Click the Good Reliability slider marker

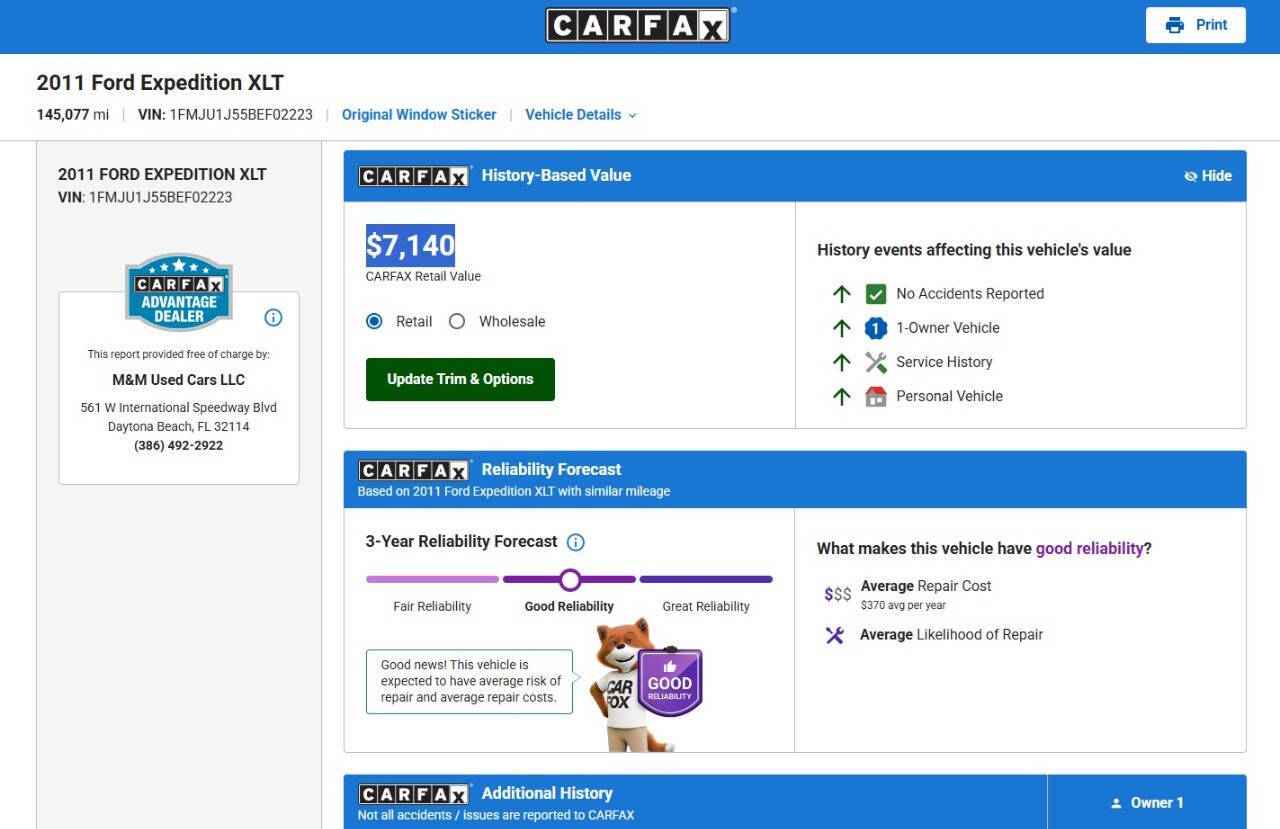click(570, 580)
